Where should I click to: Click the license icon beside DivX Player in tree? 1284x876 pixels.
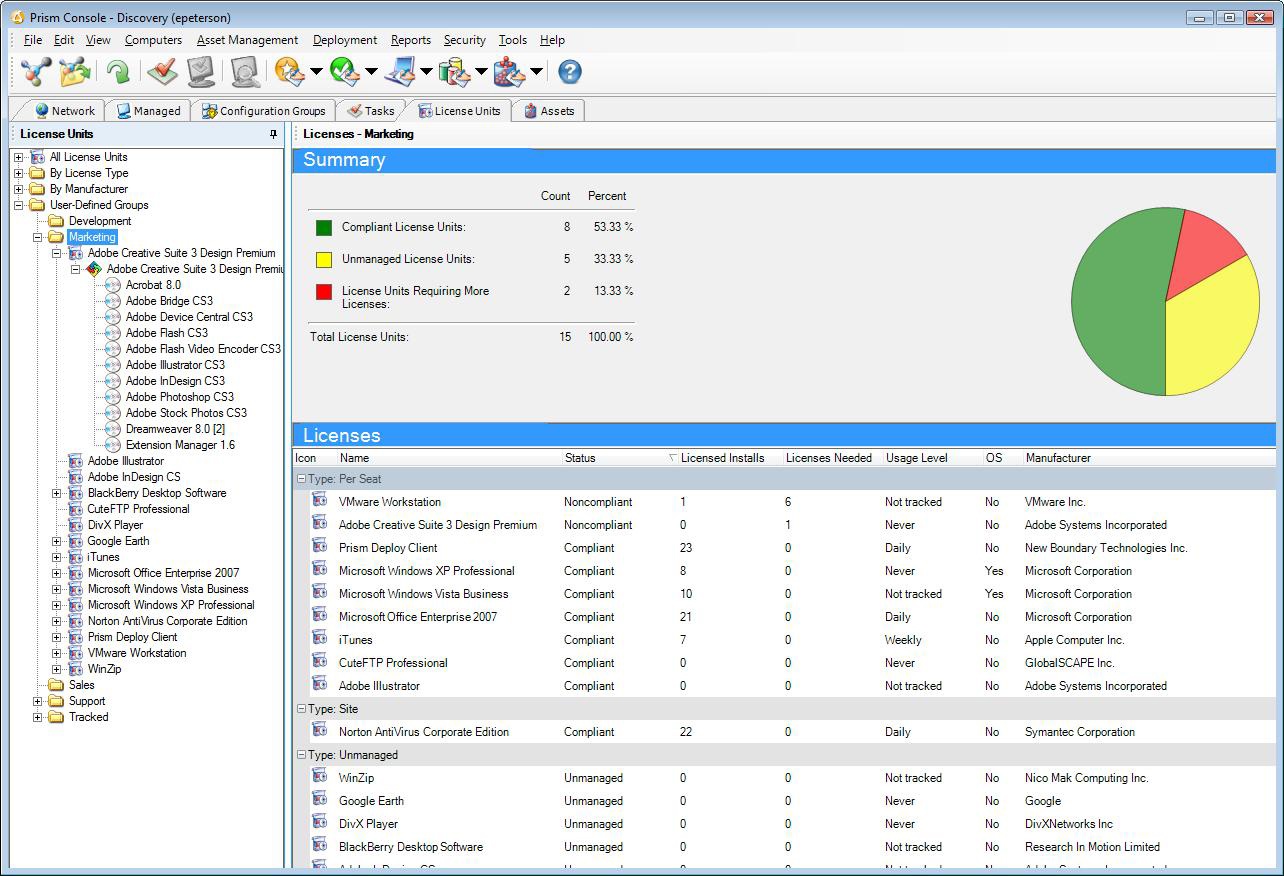[x=75, y=525]
